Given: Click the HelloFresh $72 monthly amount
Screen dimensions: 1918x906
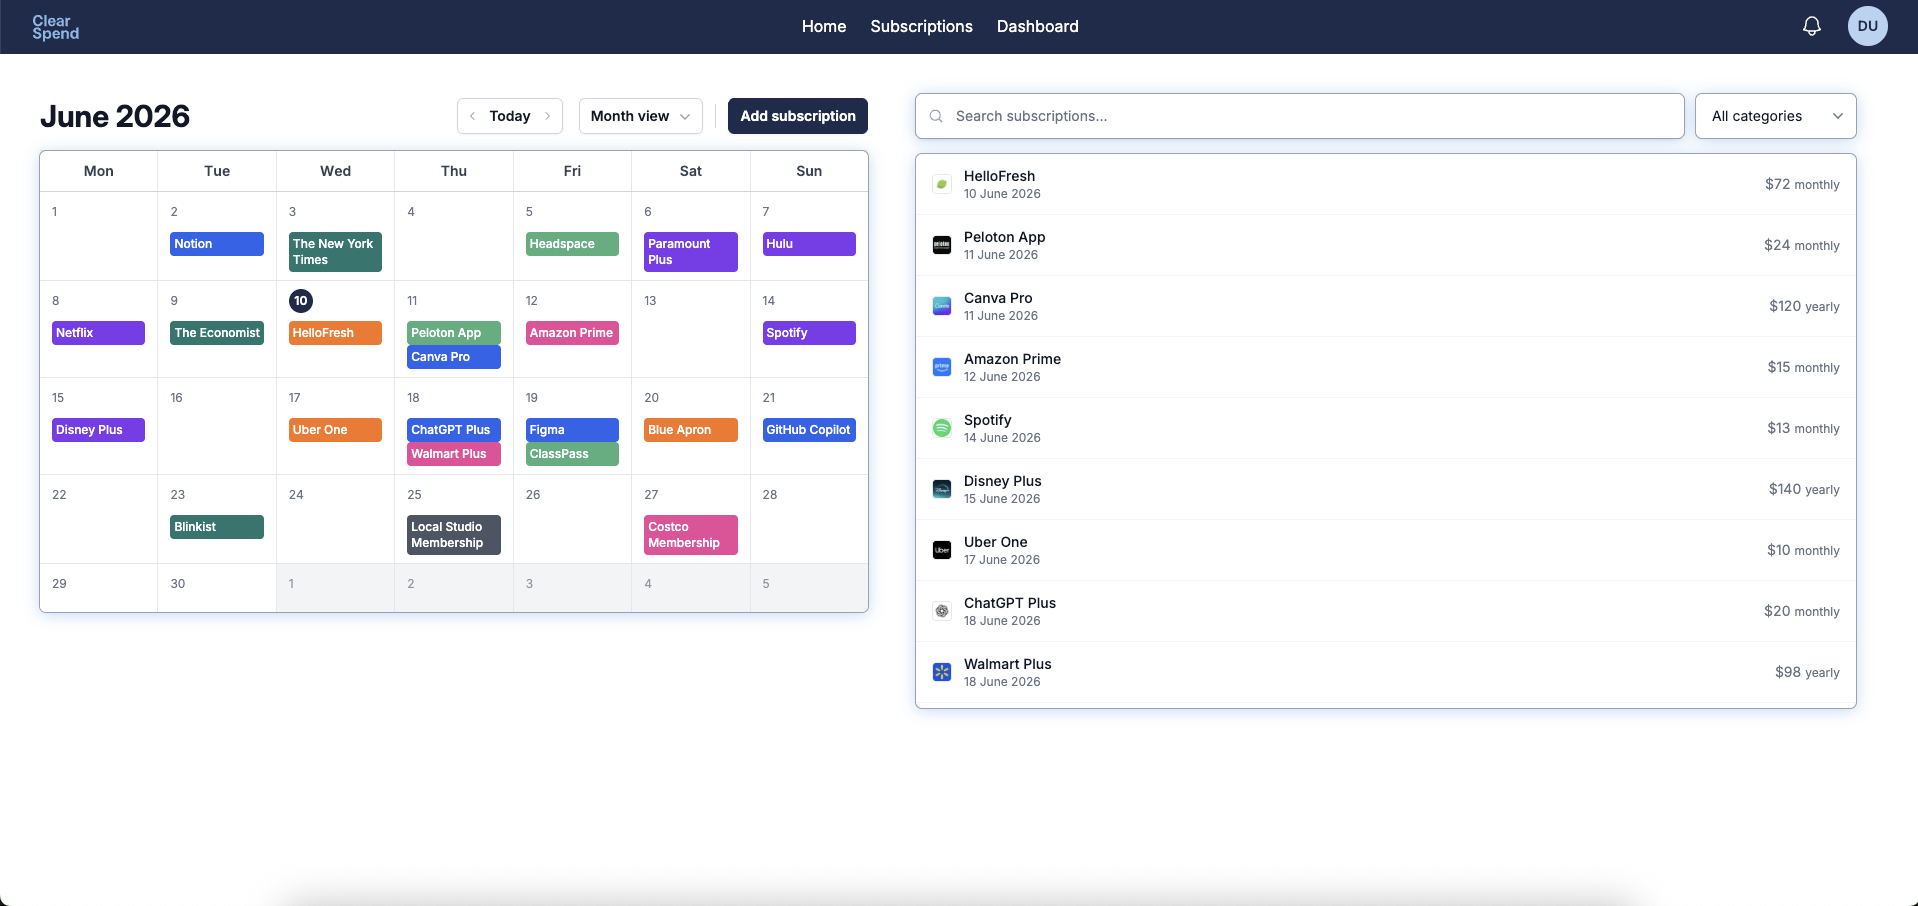Looking at the screenshot, I should click(1801, 184).
